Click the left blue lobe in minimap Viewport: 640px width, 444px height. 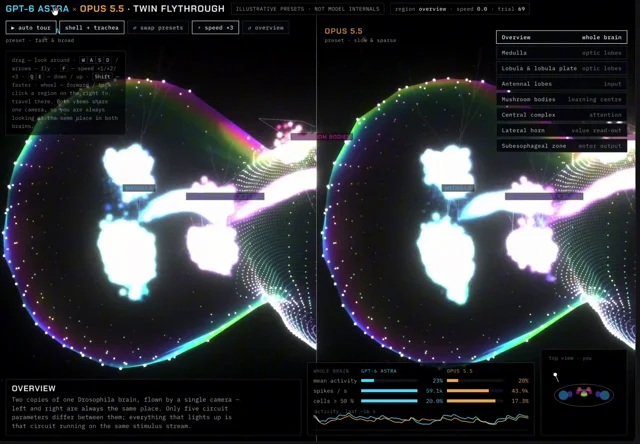565,395
